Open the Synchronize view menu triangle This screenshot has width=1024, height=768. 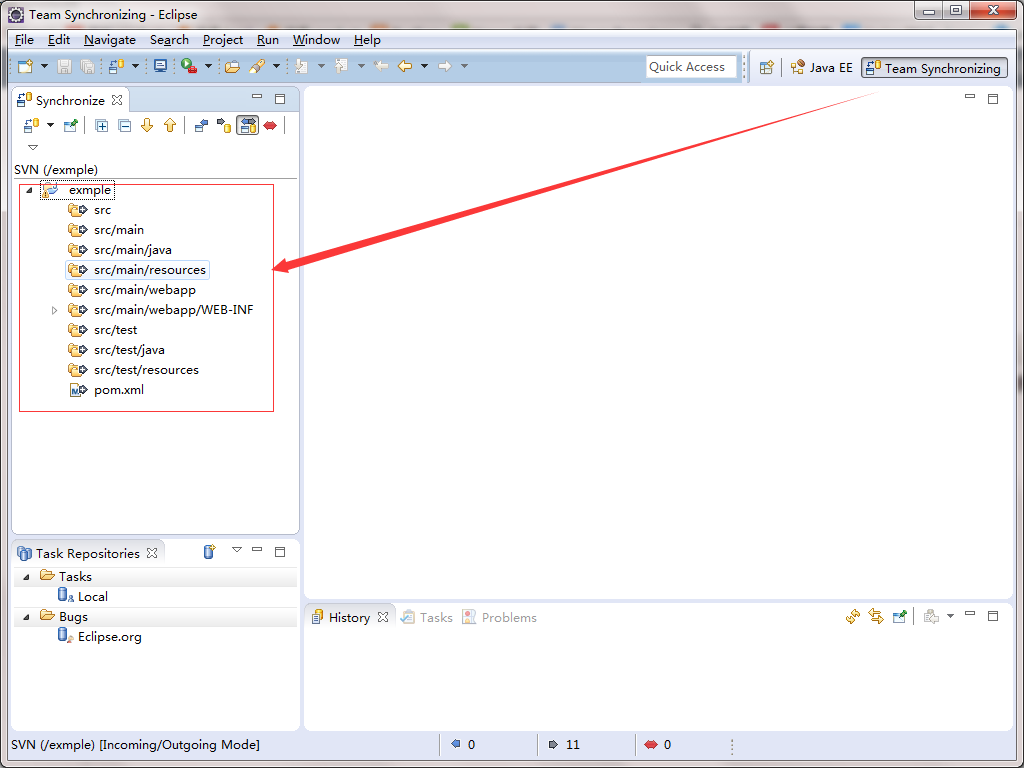coord(33,148)
